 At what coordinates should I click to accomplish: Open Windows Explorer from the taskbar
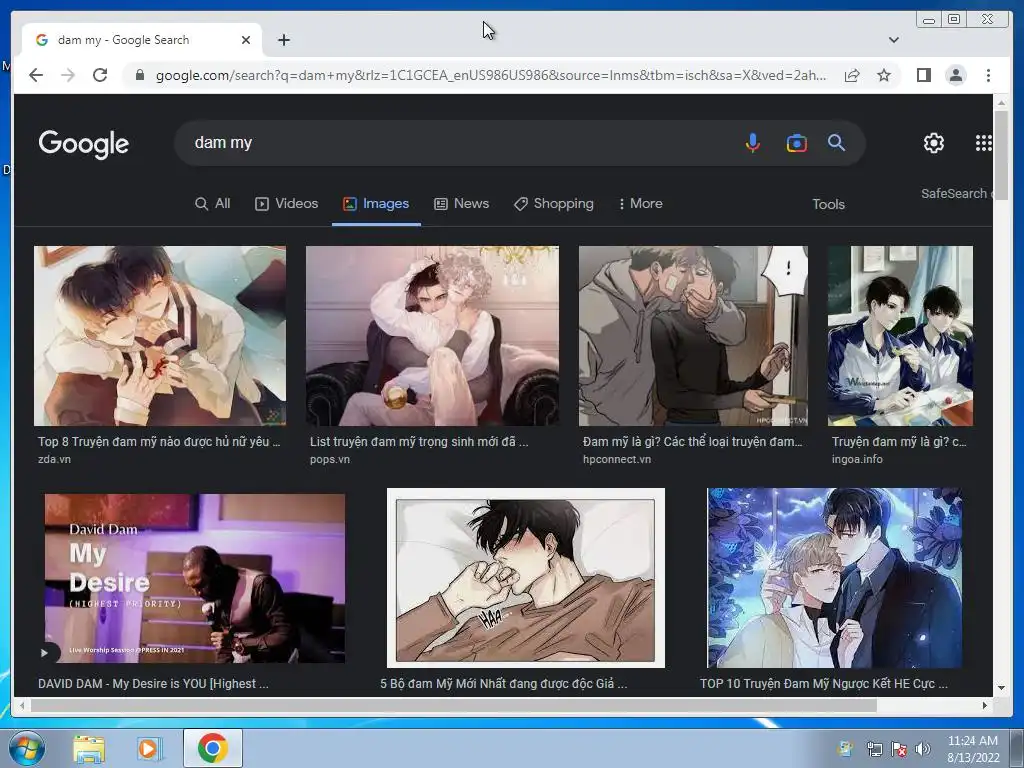pyautogui.click(x=89, y=748)
